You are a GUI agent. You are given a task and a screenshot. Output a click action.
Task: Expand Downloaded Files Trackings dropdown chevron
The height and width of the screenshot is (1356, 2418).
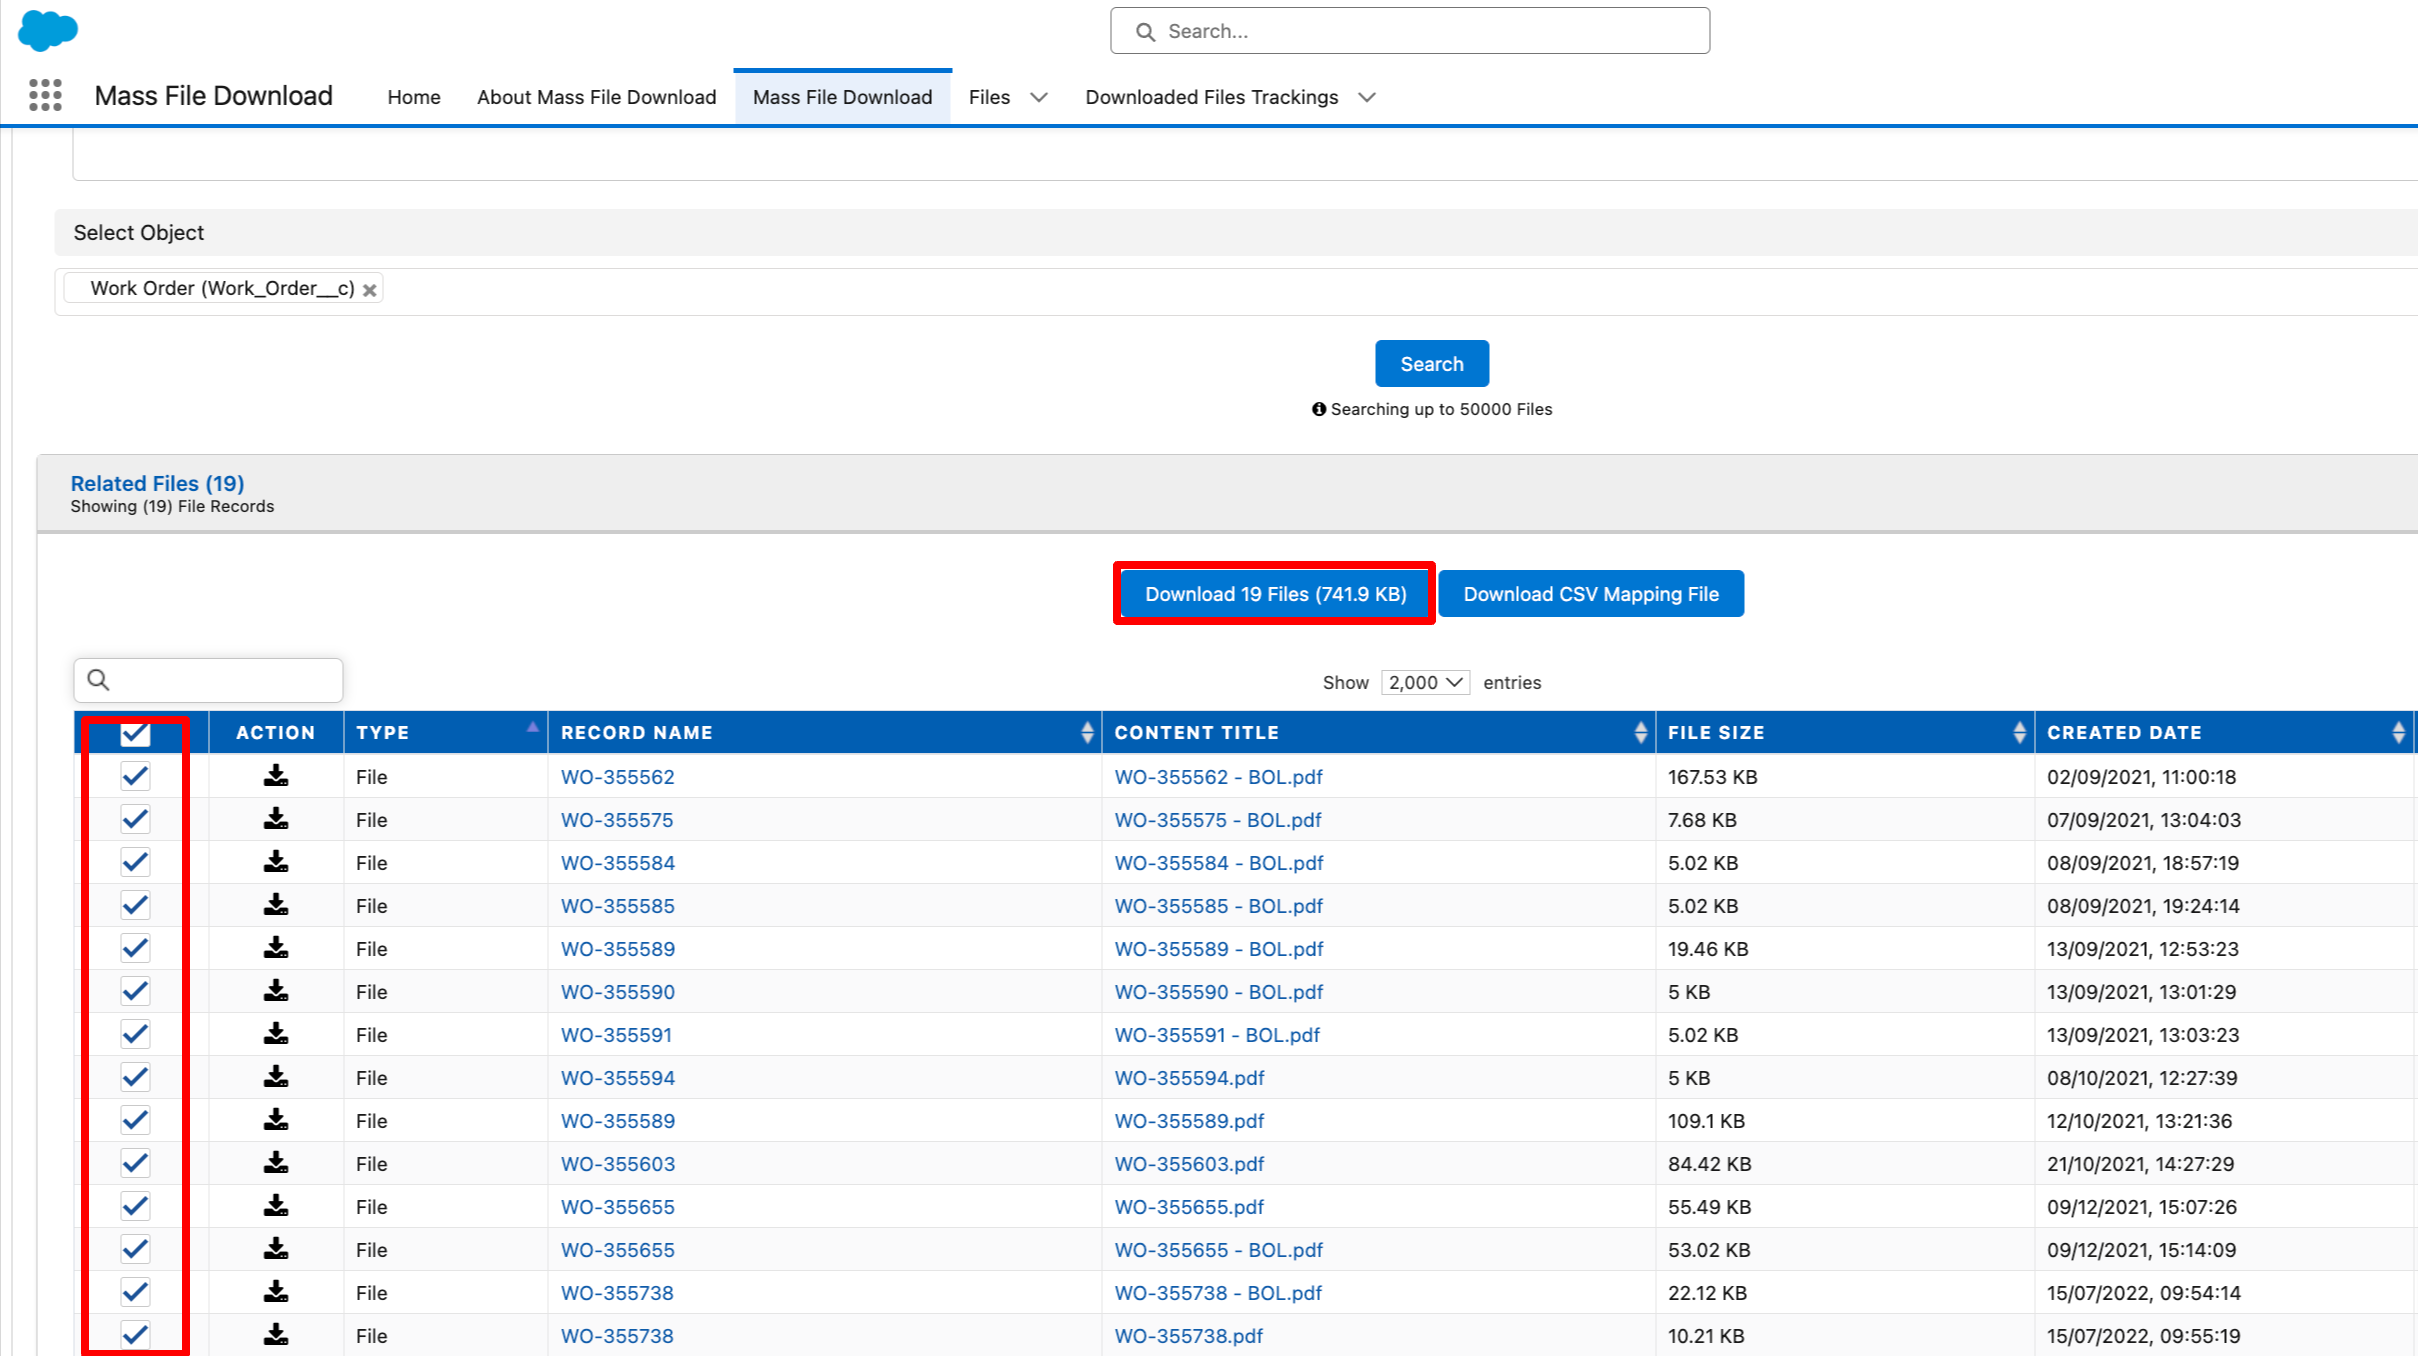pyautogui.click(x=1367, y=97)
